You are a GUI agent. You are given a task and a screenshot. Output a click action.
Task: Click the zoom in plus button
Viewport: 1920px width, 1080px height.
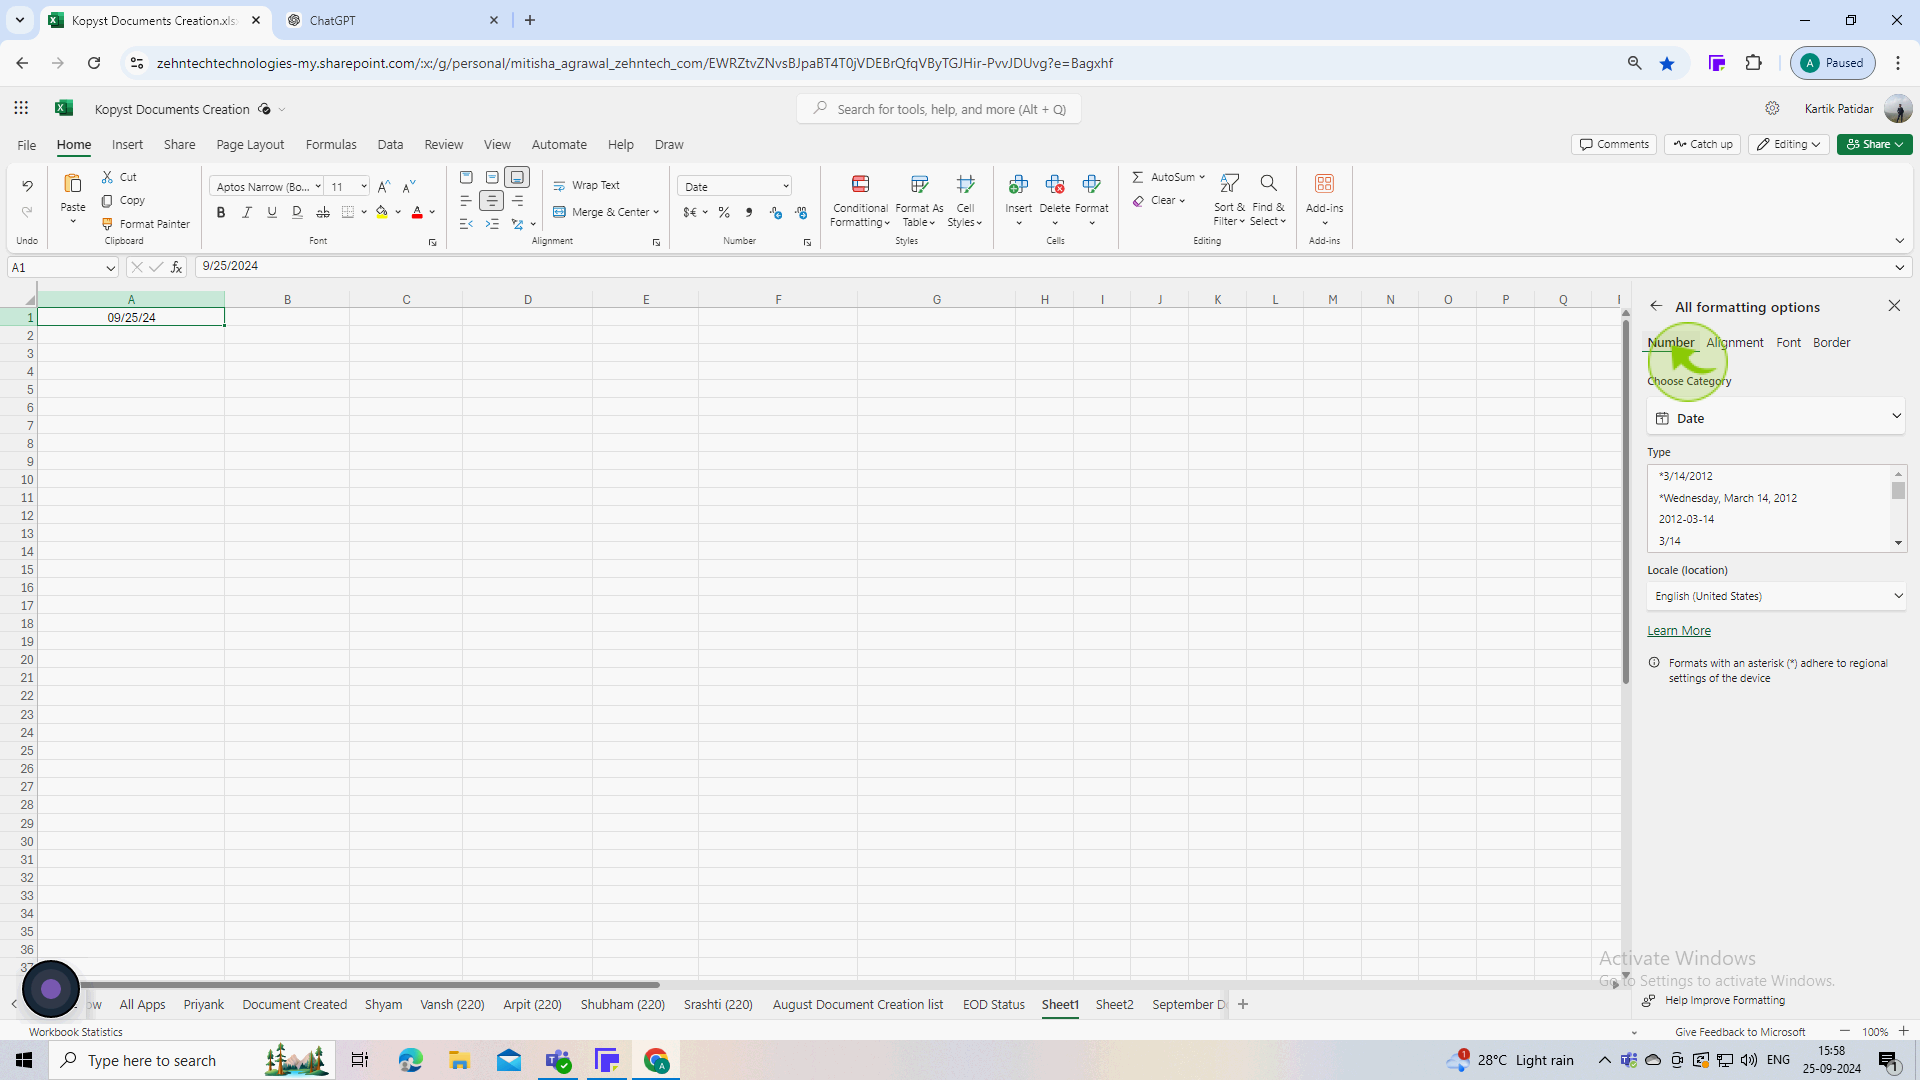1903,1031
